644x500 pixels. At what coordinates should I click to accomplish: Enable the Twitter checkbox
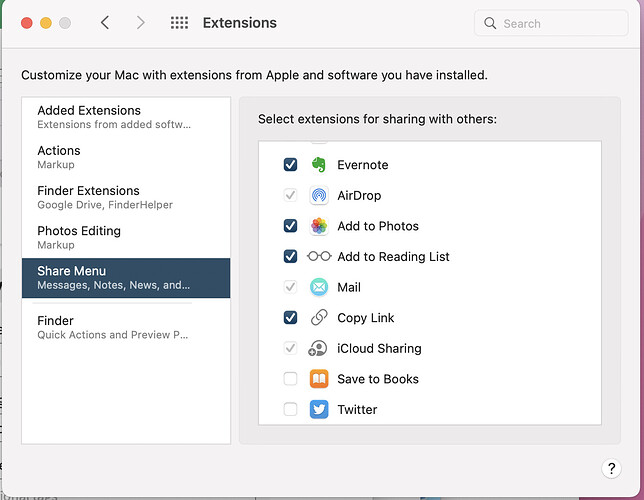290,409
